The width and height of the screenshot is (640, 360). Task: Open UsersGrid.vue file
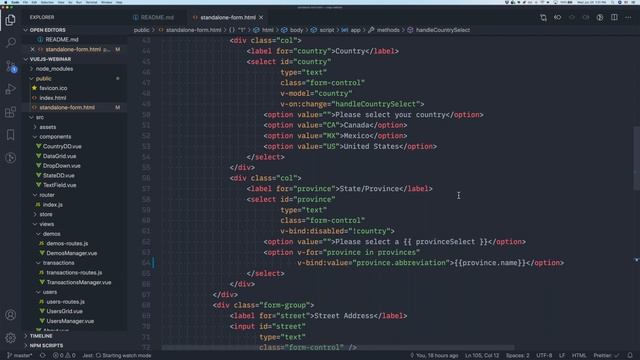[64, 311]
